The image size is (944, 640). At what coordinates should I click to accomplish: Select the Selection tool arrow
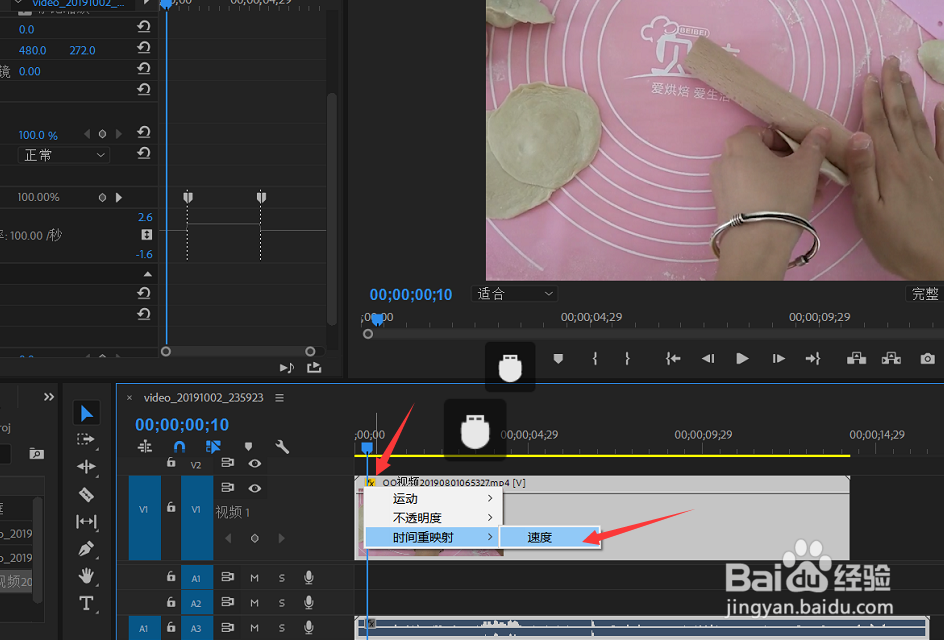pos(86,413)
